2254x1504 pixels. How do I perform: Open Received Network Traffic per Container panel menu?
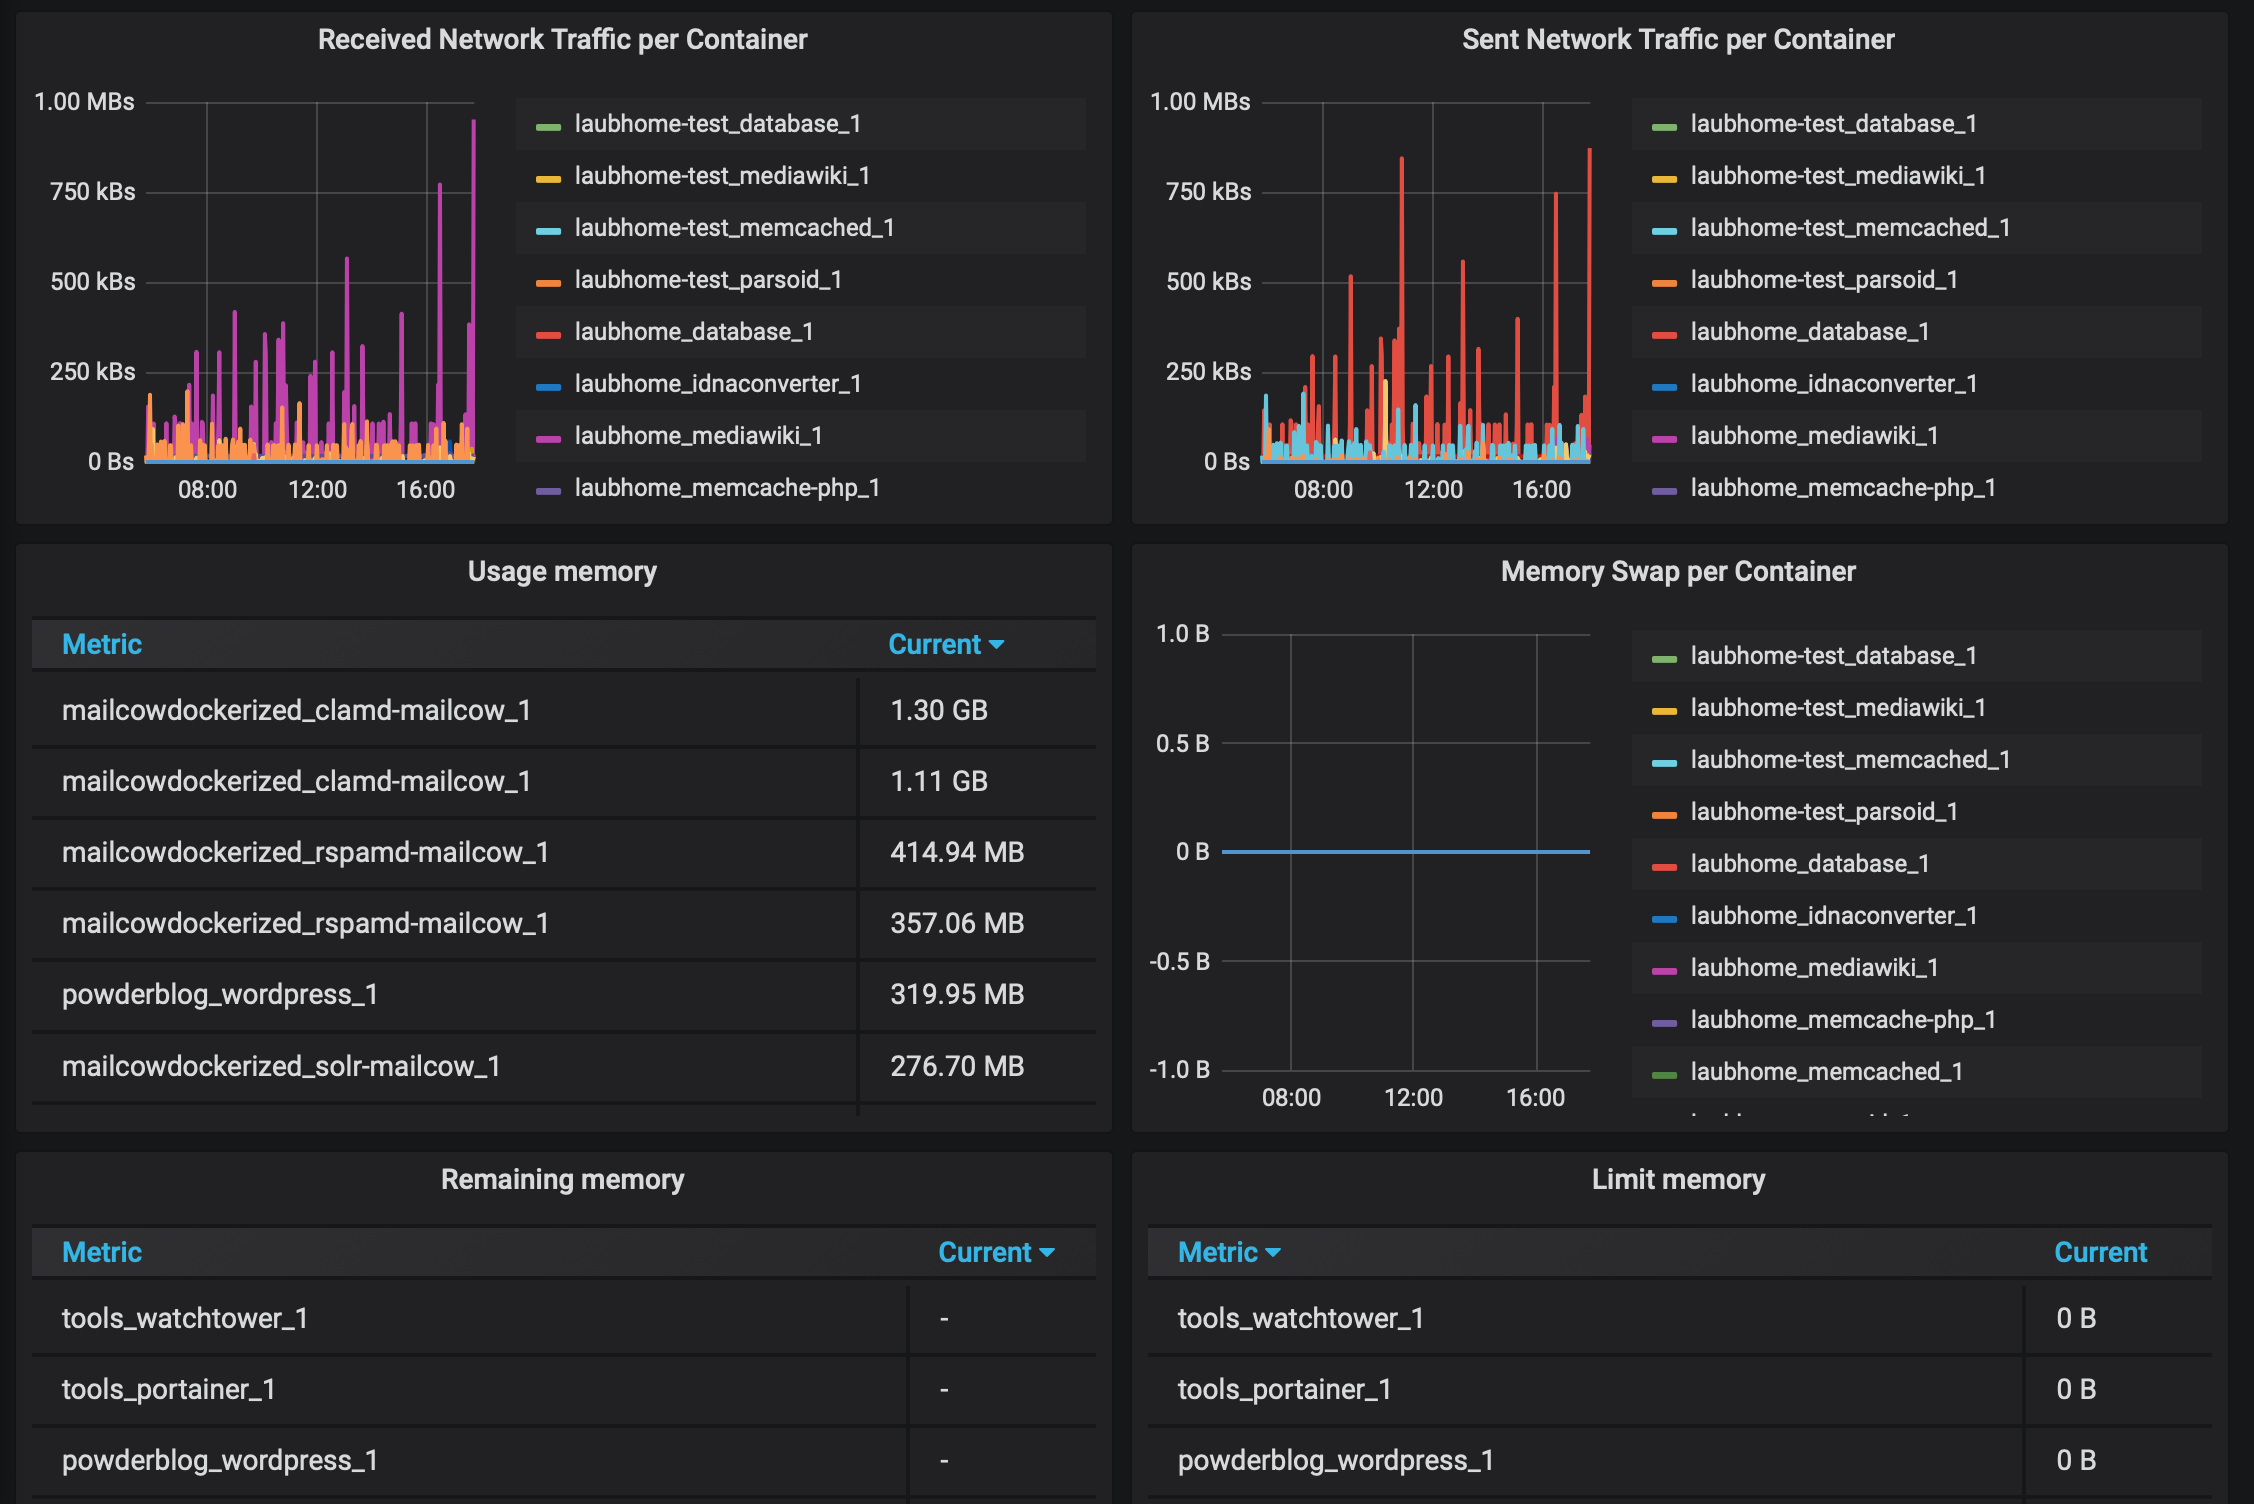562,40
